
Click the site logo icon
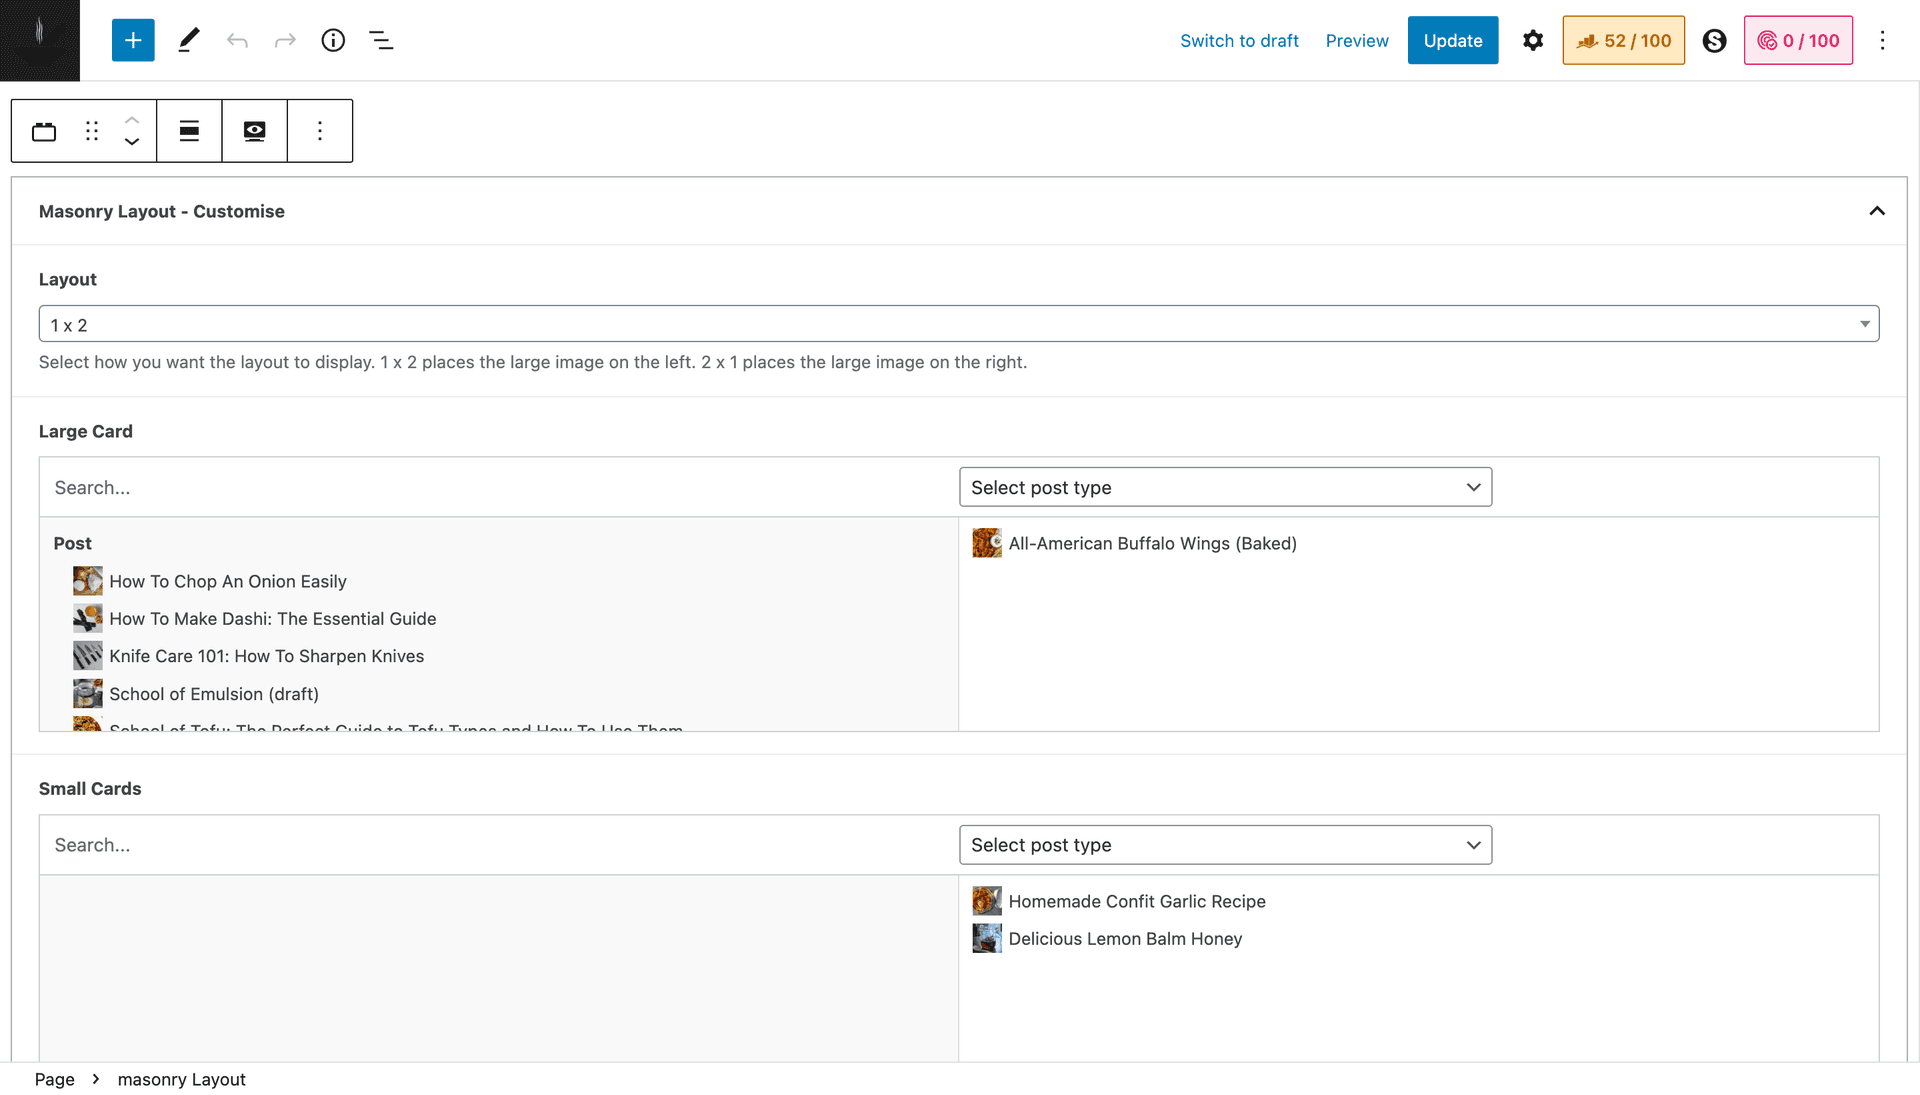pos(40,40)
